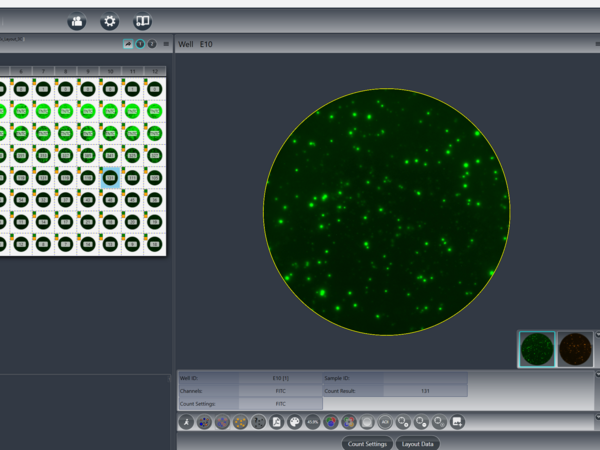Click the palette icon in bottom toolbar
This screenshot has height=450, width=600.
(293, 423)
